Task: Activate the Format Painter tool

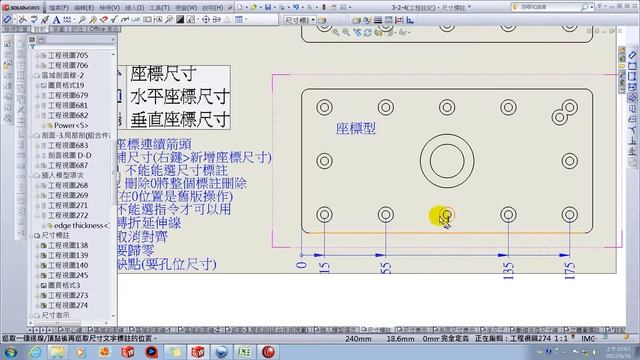Action: click(x=45, y=19)
